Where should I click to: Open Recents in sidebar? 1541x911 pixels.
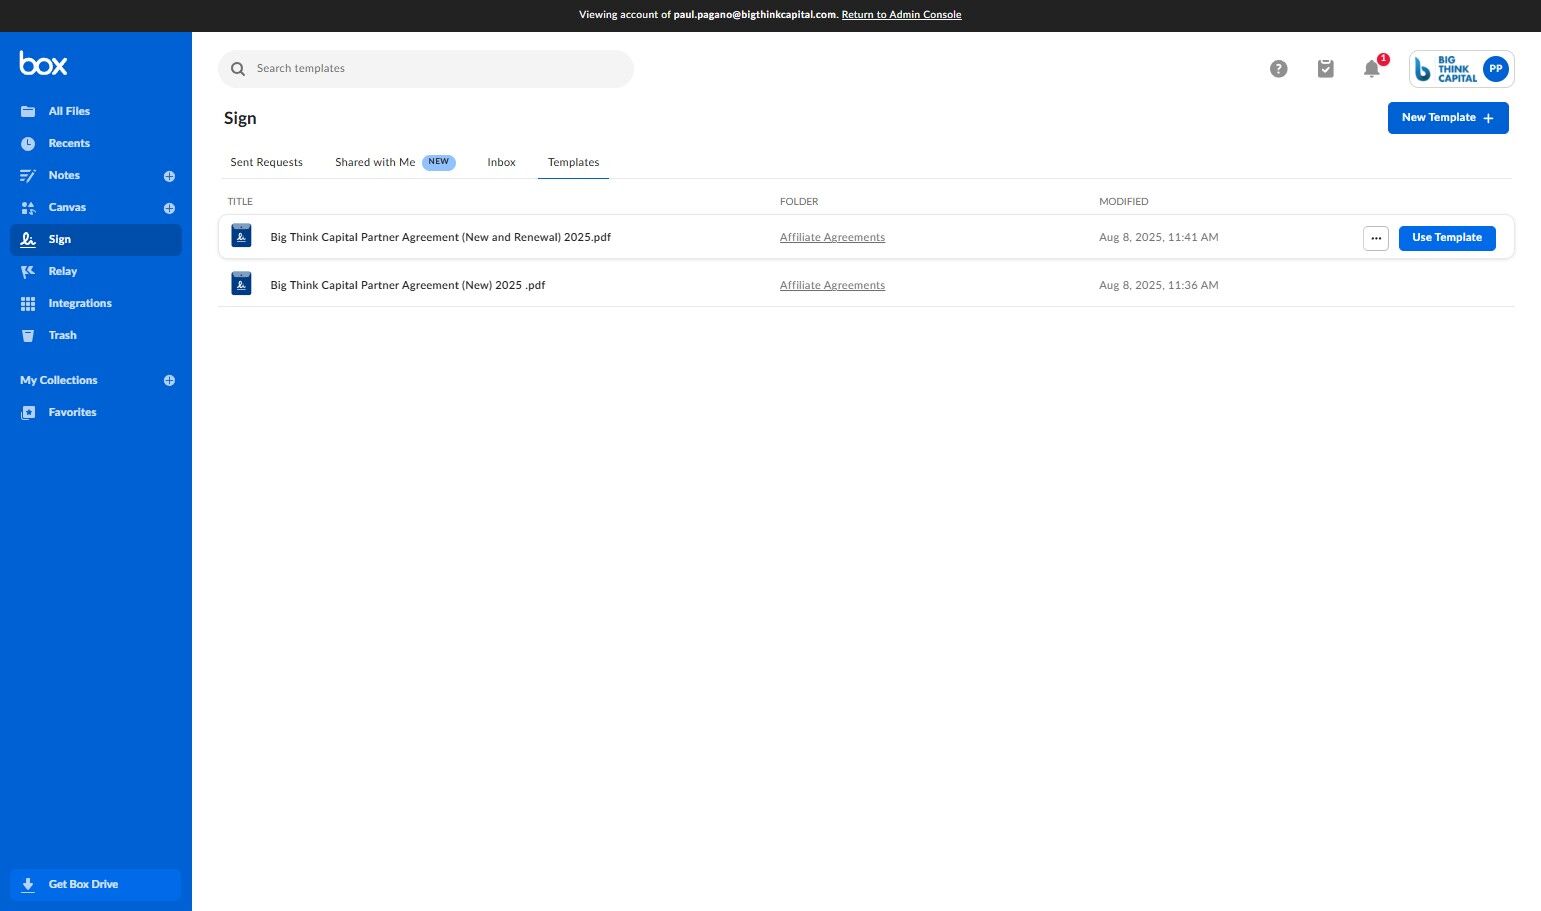tap(96, 143)
